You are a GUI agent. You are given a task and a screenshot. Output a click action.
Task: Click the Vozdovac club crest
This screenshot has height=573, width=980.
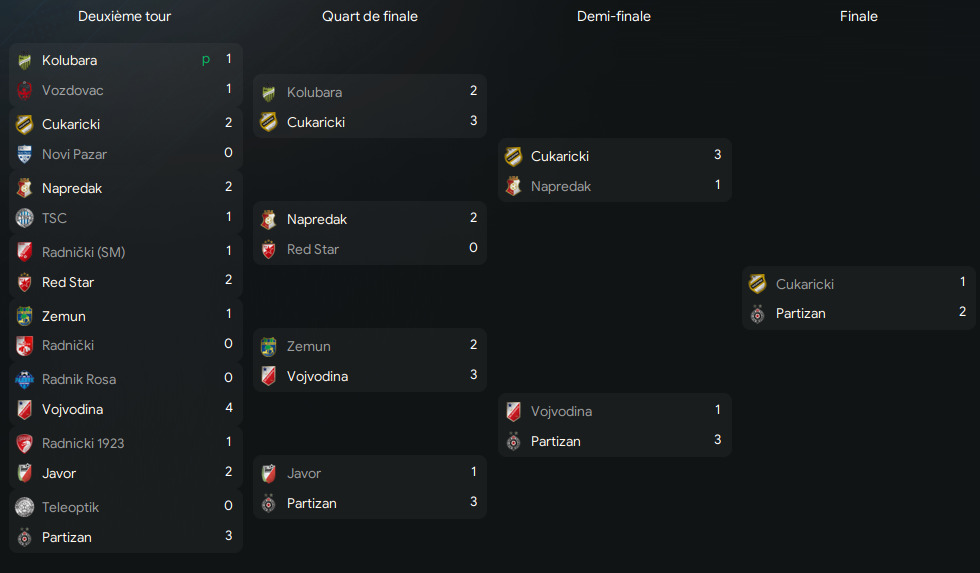click(25, 91)
